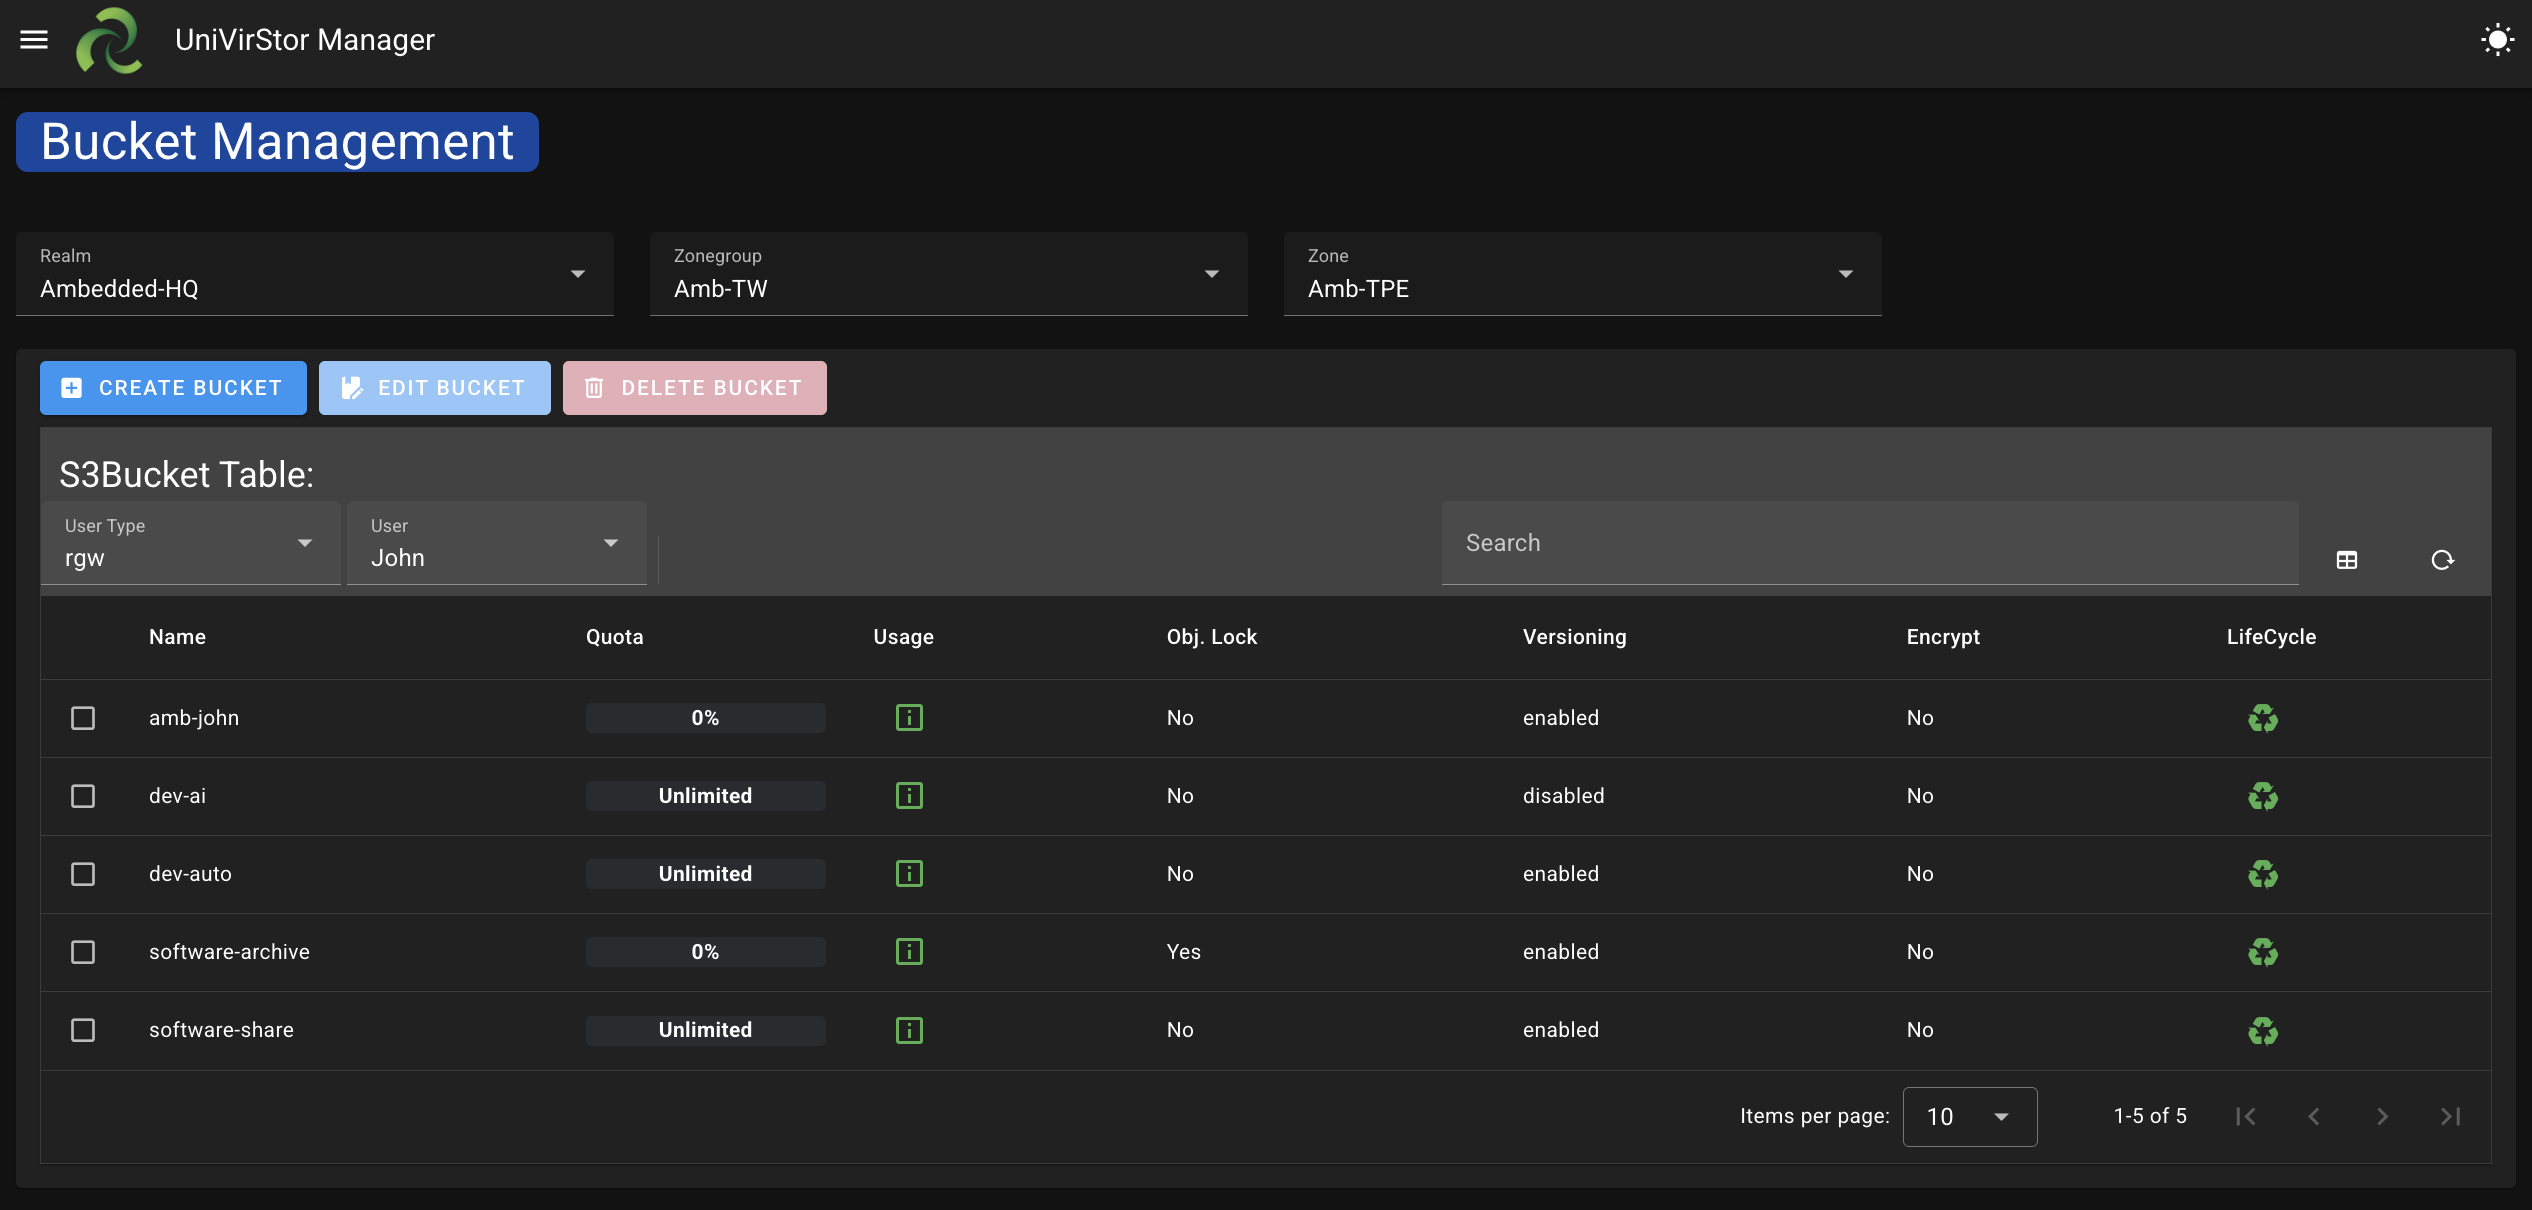Open the User Type dropdown
The width and height of the screenshot is (2532, 1210).
[x=191, y=543]
